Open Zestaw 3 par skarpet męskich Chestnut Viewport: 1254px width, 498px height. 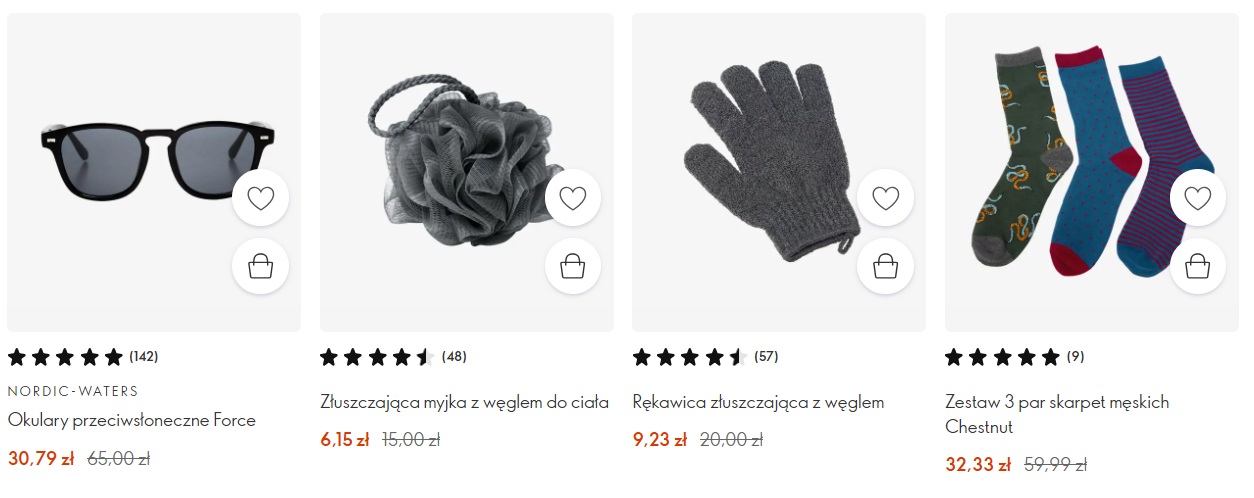click(1057, 414)
